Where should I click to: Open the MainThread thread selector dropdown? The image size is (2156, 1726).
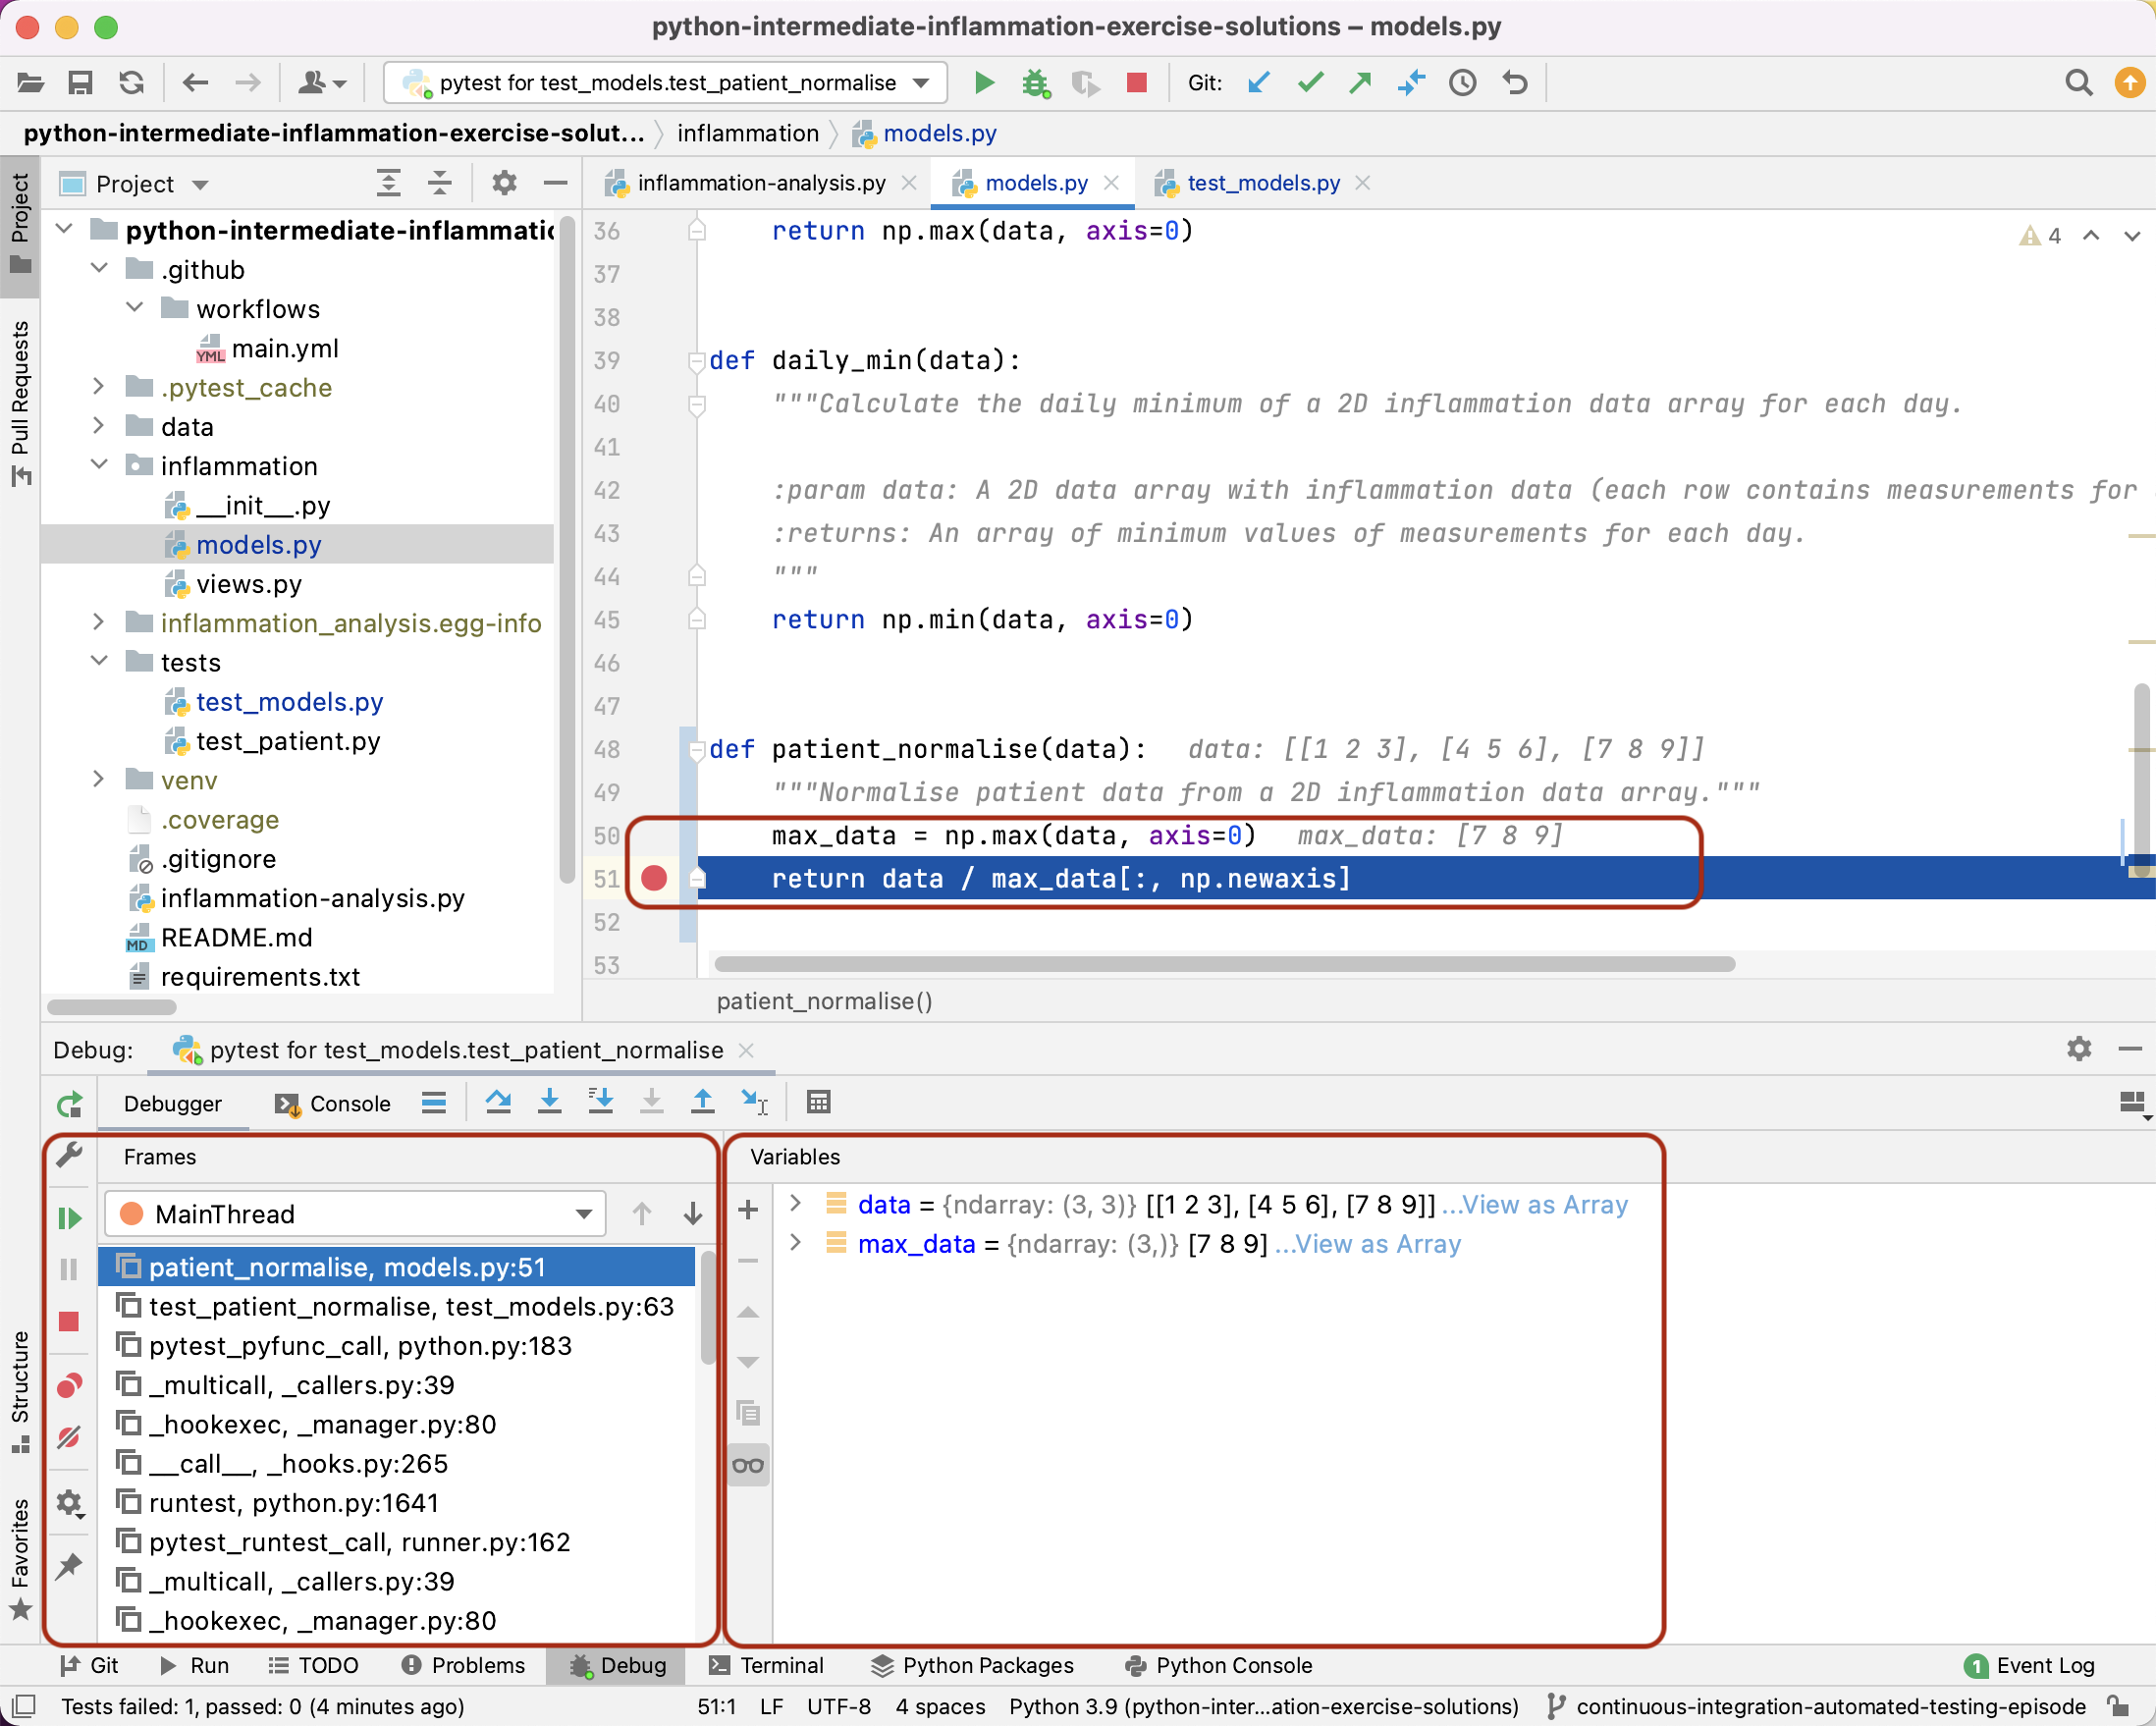[x=583, y=1214]
